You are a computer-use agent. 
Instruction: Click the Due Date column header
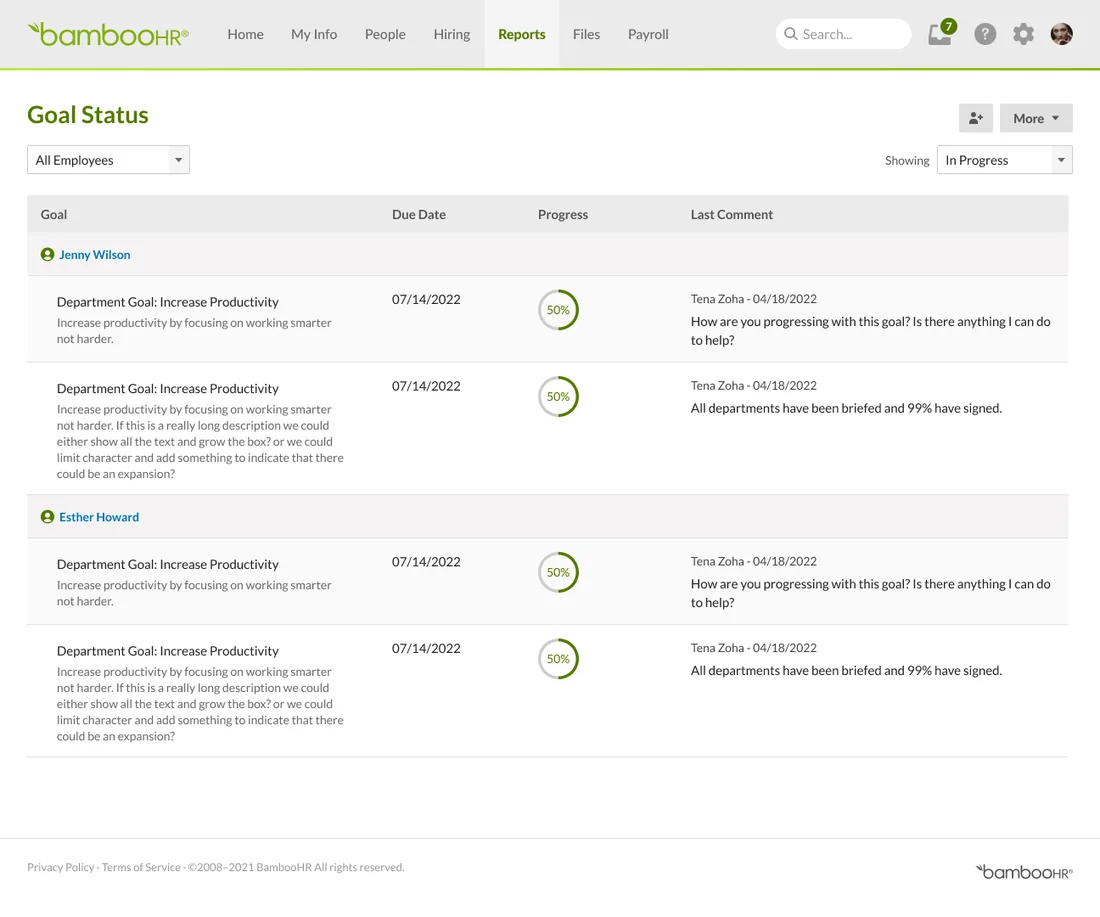click(x=419, y=215)
